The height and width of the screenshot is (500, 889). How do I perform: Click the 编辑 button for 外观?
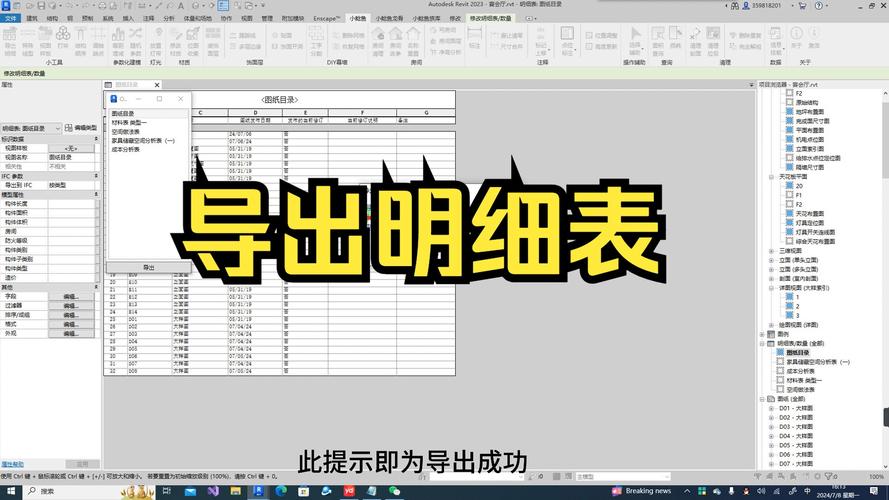click(x=71, y=333)
